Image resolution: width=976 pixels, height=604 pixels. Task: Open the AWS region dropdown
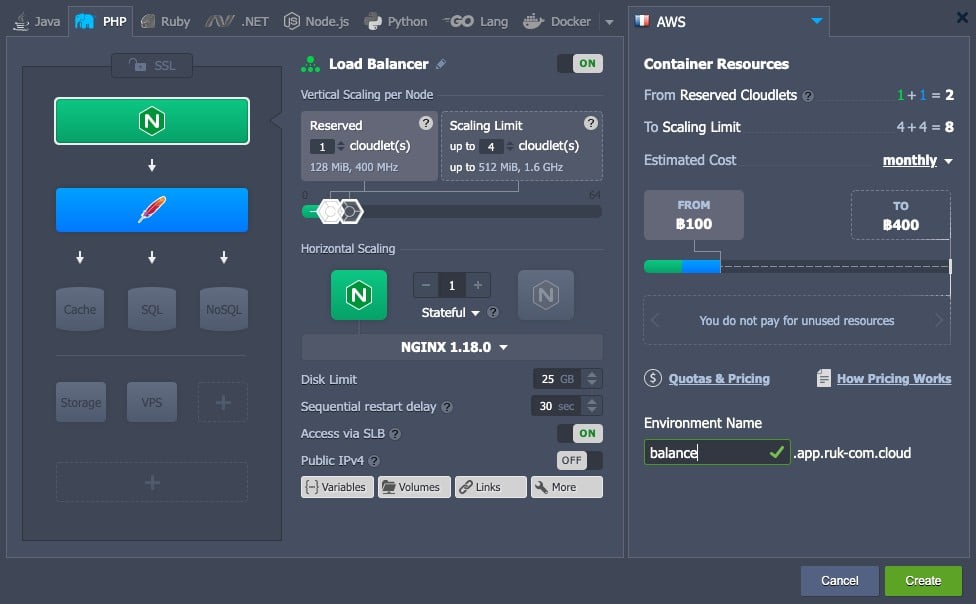pos(817,21)
